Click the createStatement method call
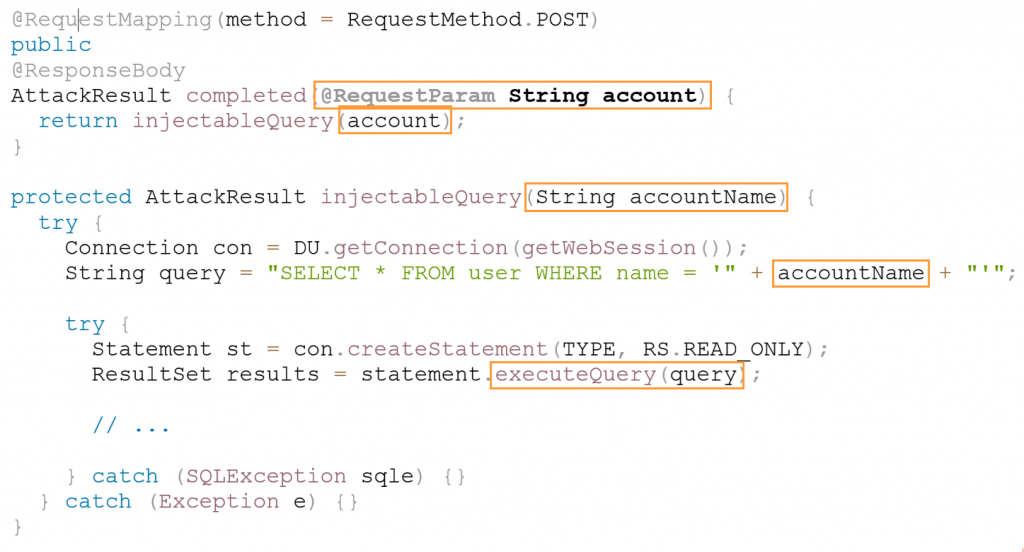 447,349
